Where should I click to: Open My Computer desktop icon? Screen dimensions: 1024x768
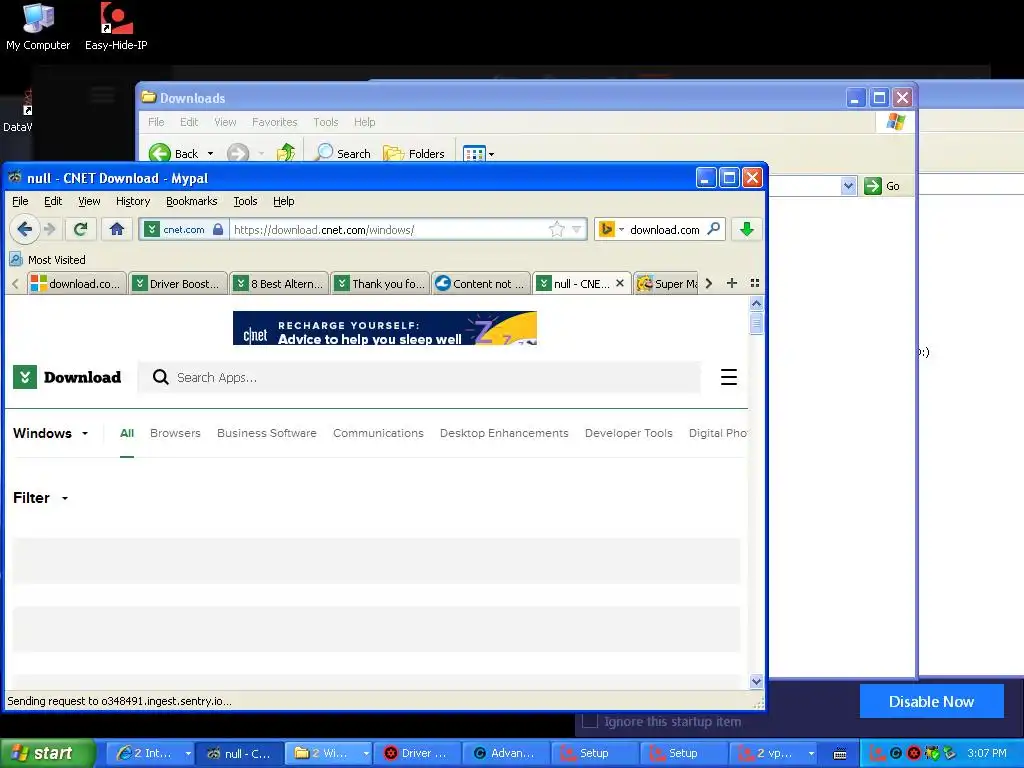tap(38, 27)
